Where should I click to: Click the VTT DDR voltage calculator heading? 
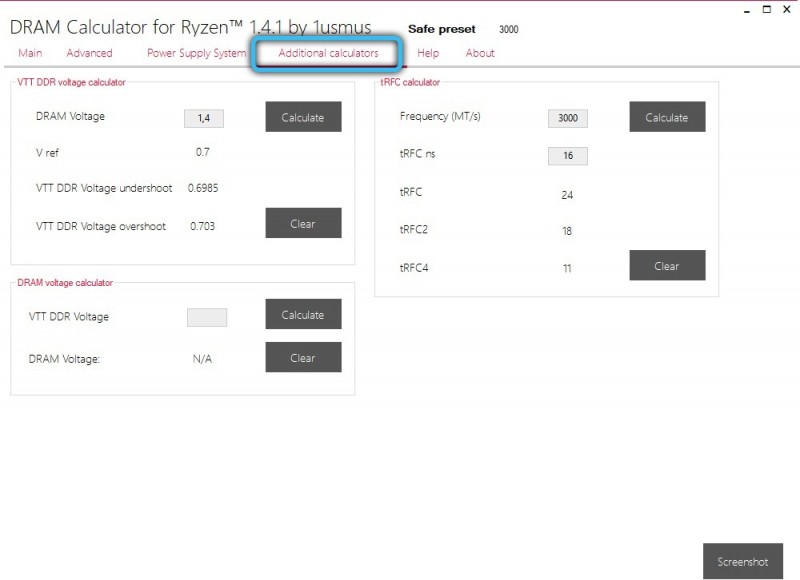click(71, 82)
